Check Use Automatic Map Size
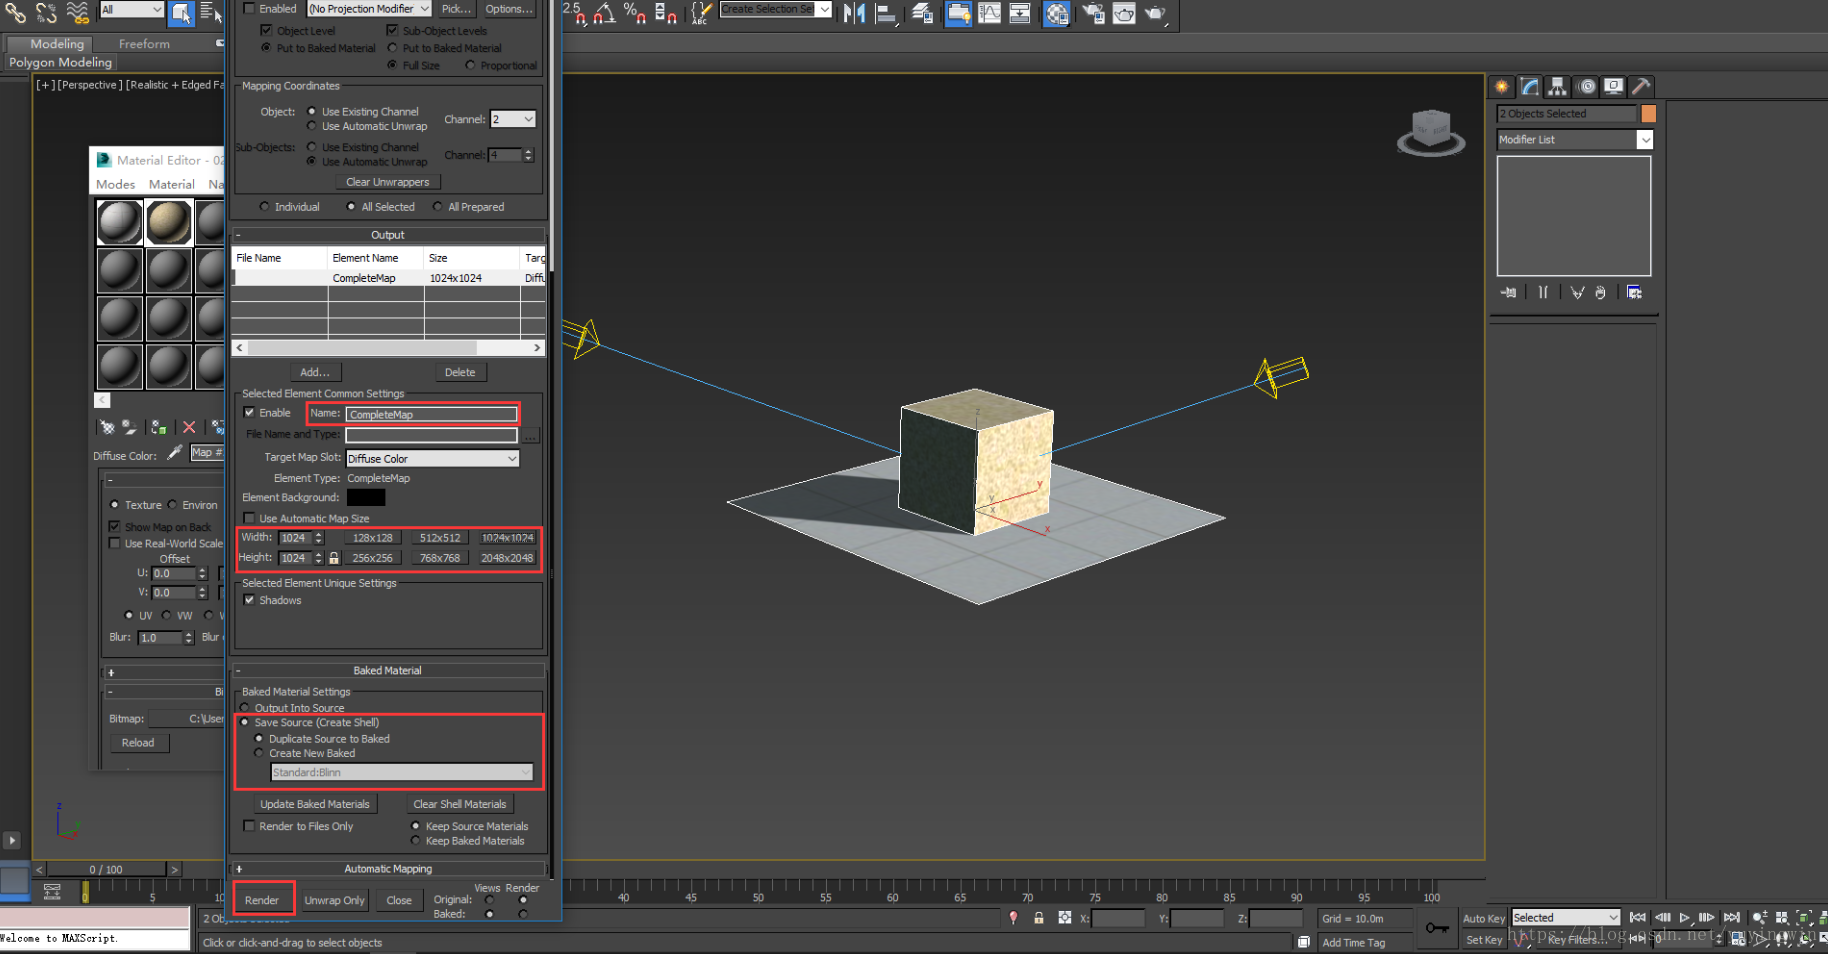This screenshot has height=954, width=1828. coord(249,518)
